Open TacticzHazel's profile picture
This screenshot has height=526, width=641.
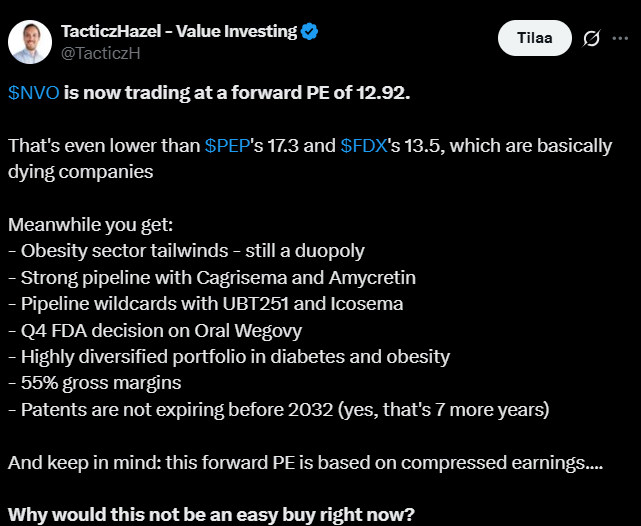[31, 40]
